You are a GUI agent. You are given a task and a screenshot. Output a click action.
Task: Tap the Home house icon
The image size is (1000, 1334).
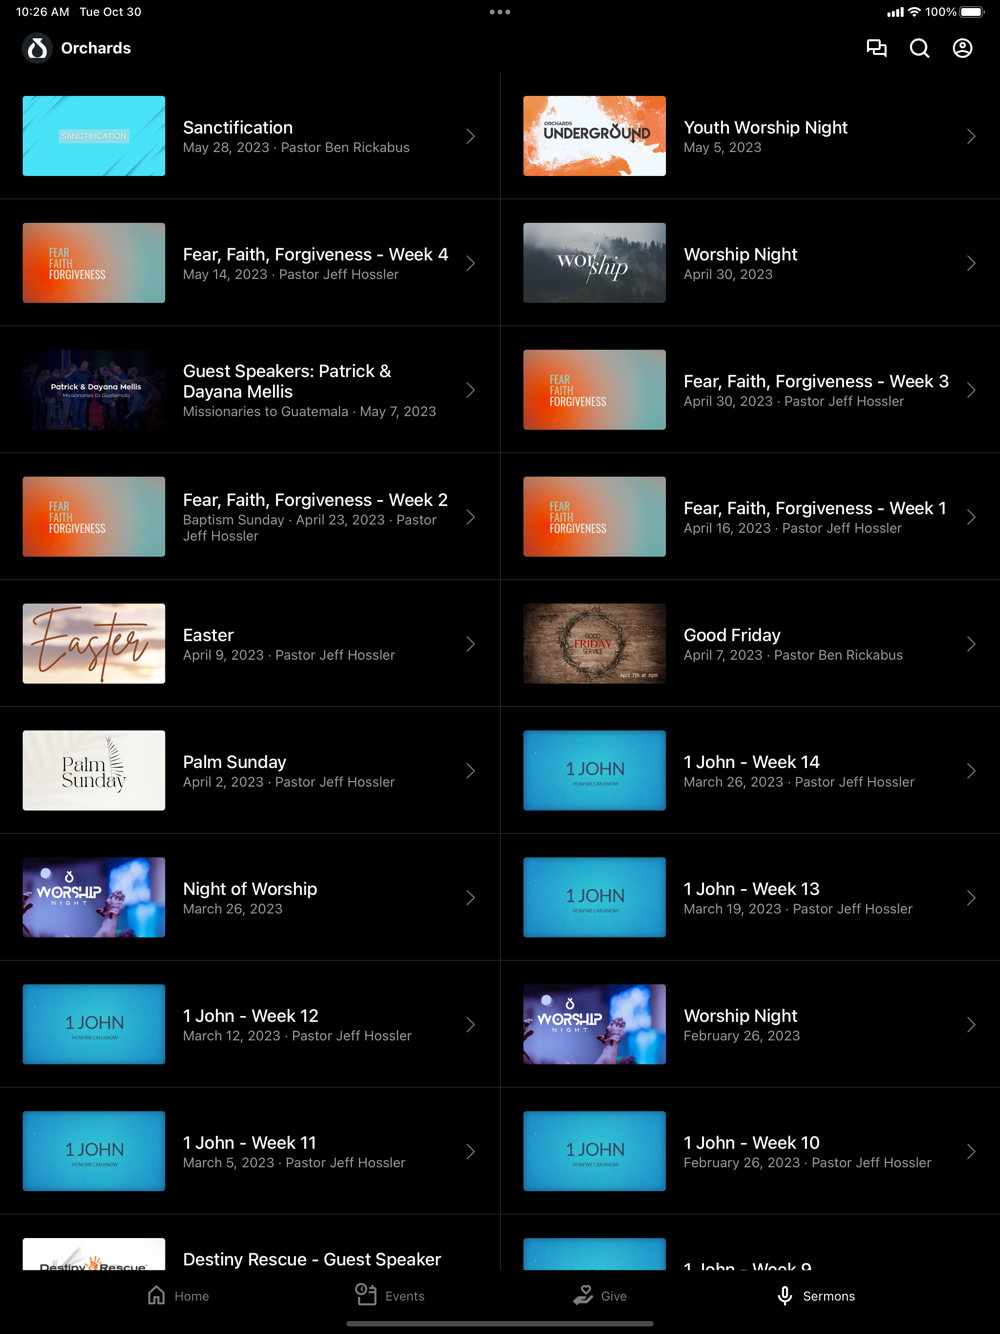point(157,1295)
